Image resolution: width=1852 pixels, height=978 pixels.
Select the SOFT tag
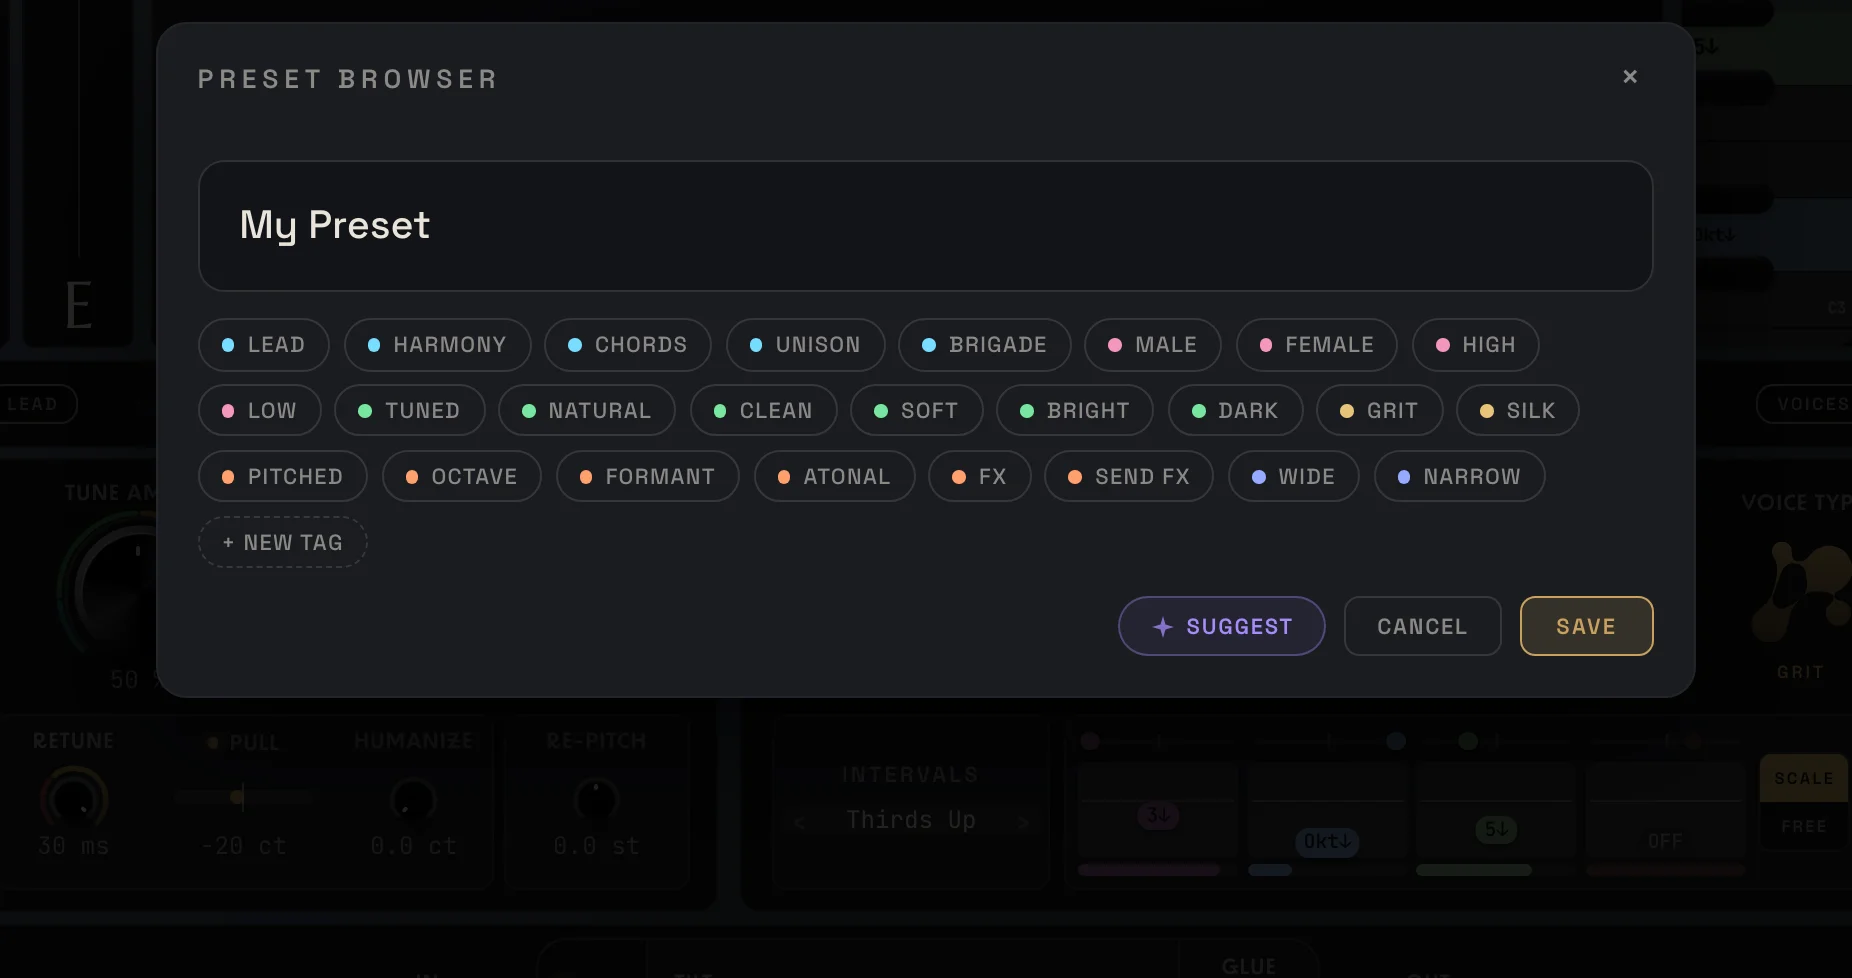pyautogui.click(x=917, y=411)
